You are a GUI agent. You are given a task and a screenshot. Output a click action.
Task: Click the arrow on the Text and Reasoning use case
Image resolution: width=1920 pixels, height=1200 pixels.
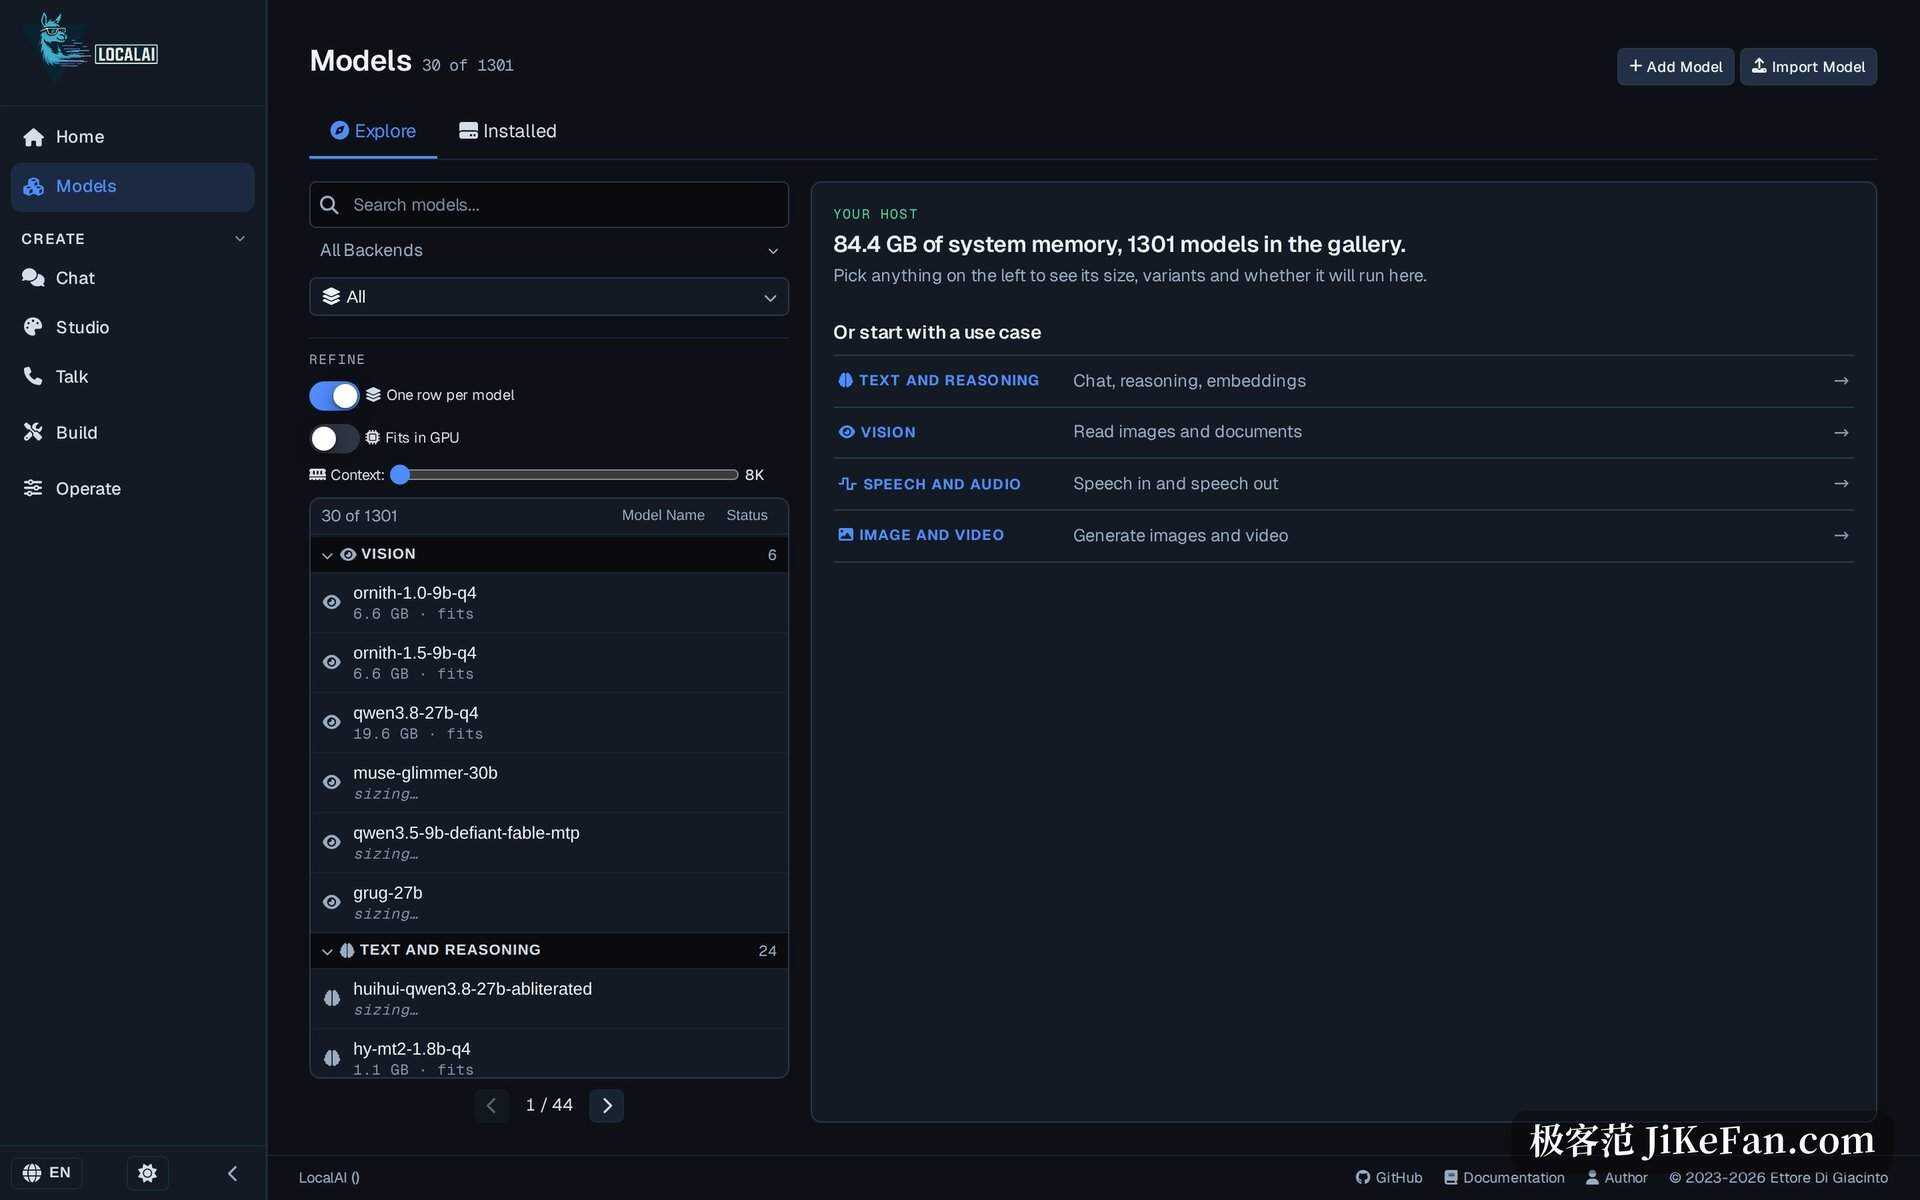click(x=1841, y=381)
